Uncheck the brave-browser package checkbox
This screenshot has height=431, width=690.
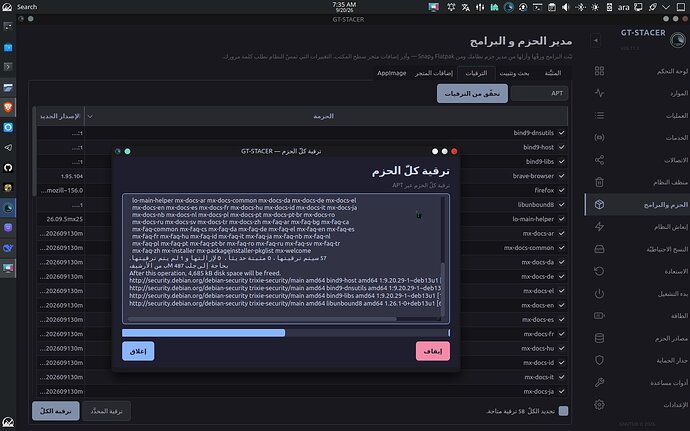pyautogui.click(x=562, y=176)
